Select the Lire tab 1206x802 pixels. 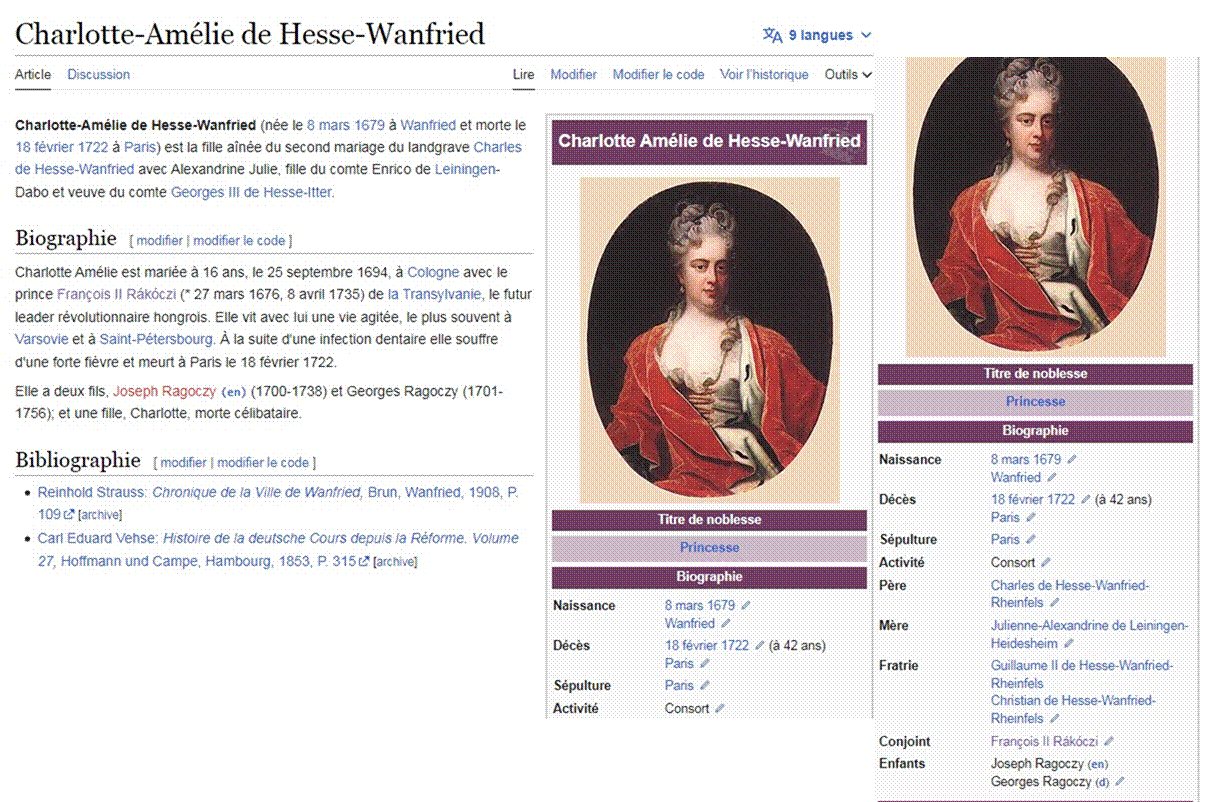[524, 74]
